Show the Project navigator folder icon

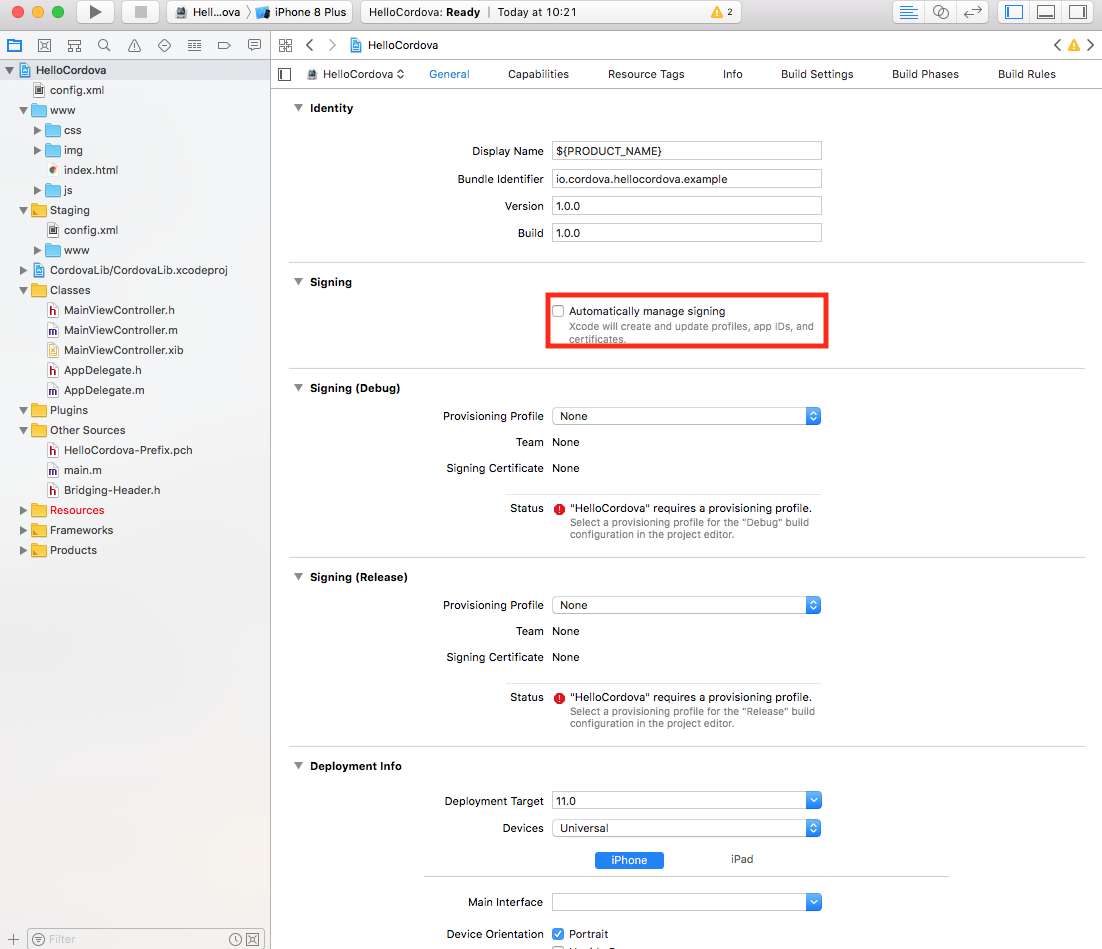(x=15, y=46)
